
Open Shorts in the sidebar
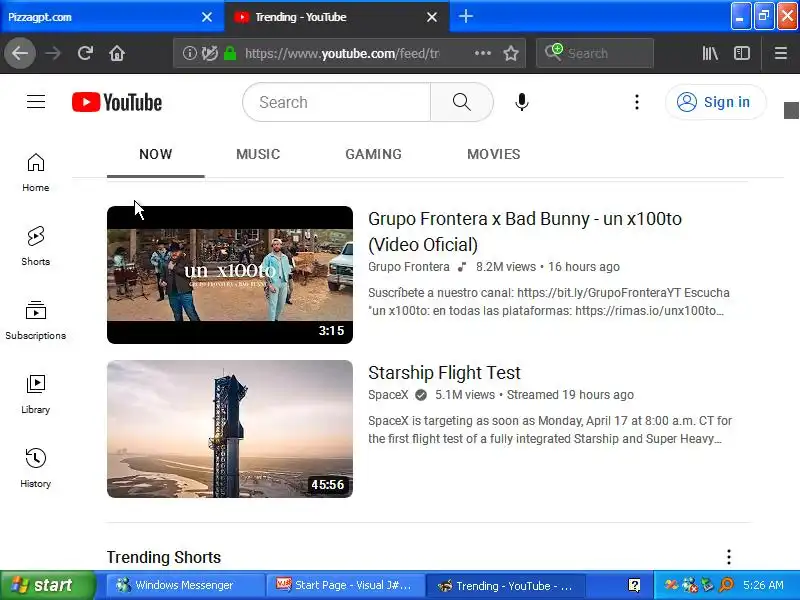click(36, 246)
